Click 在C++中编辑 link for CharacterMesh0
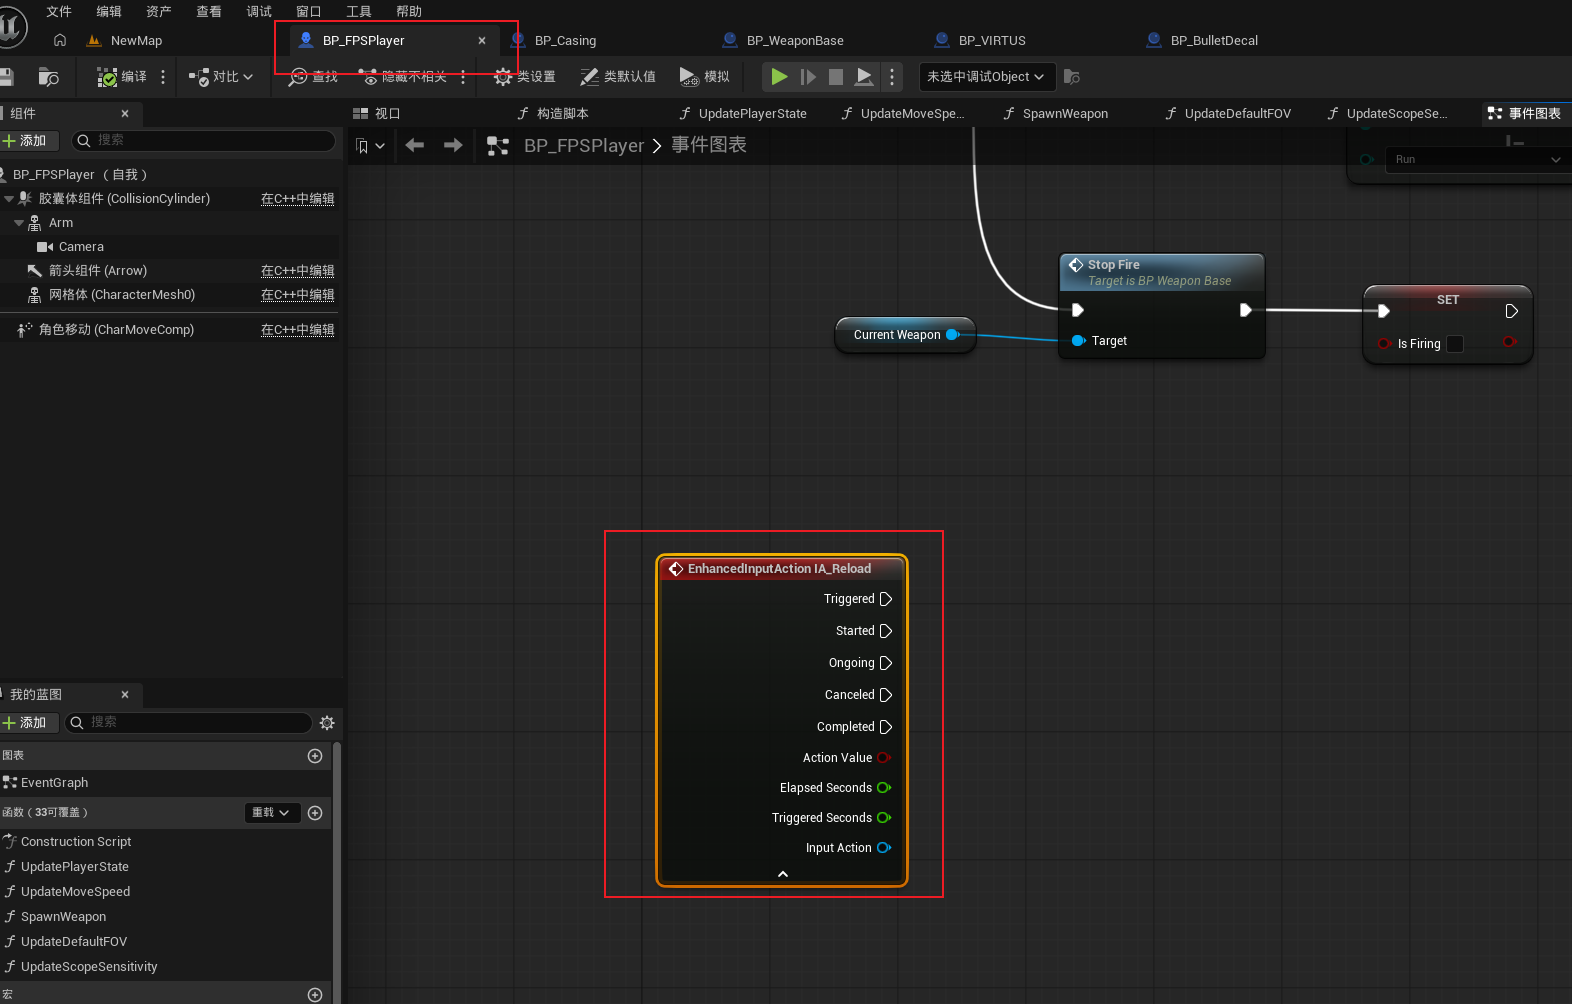The width and height of the screenshot is (1572, 1004). tap(298, 295)
